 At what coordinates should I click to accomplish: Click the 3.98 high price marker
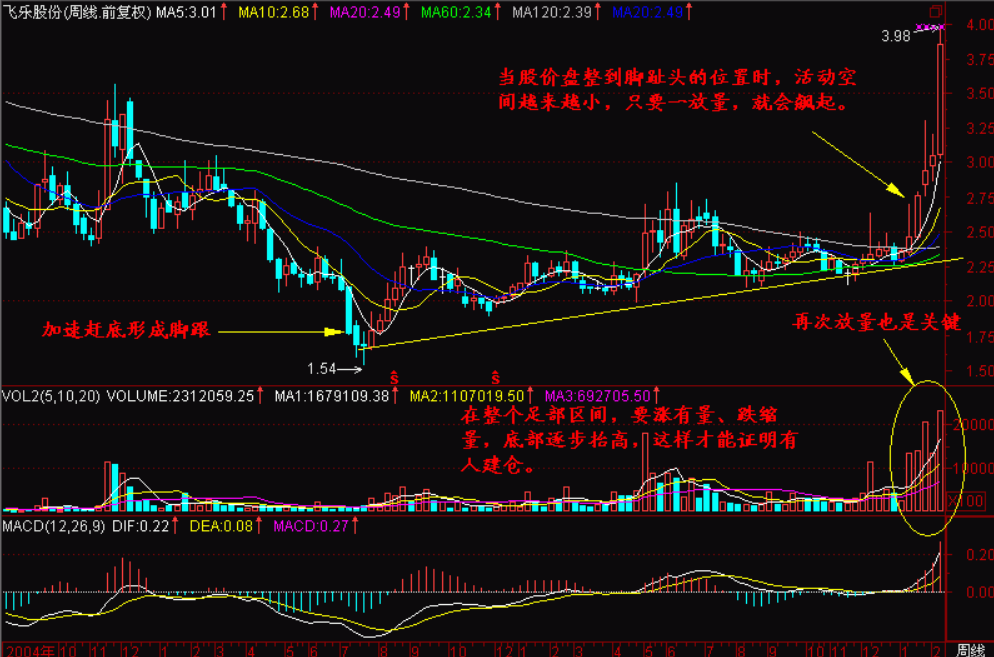[896, 36]
